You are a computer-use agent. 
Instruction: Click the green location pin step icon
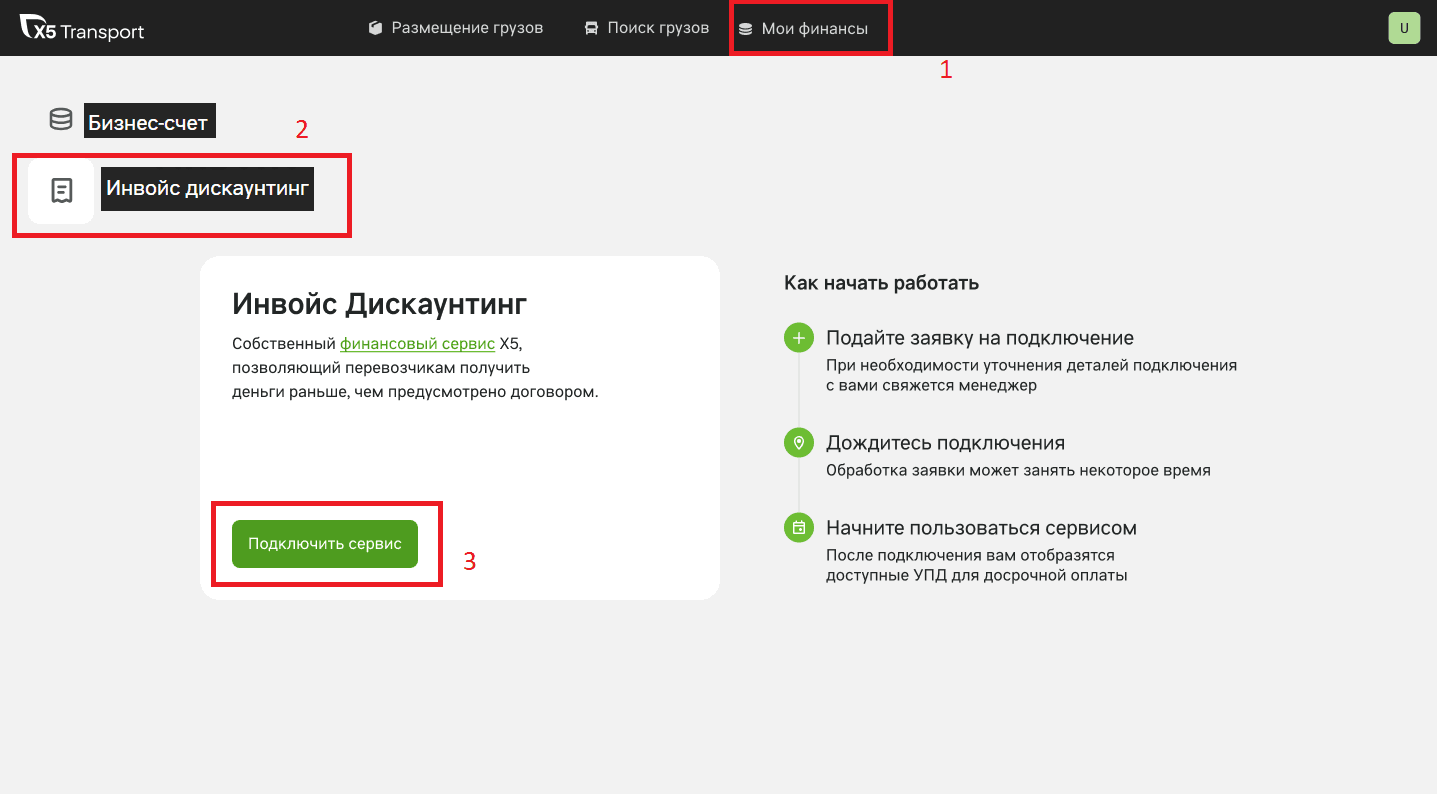(x=799, y=442)
